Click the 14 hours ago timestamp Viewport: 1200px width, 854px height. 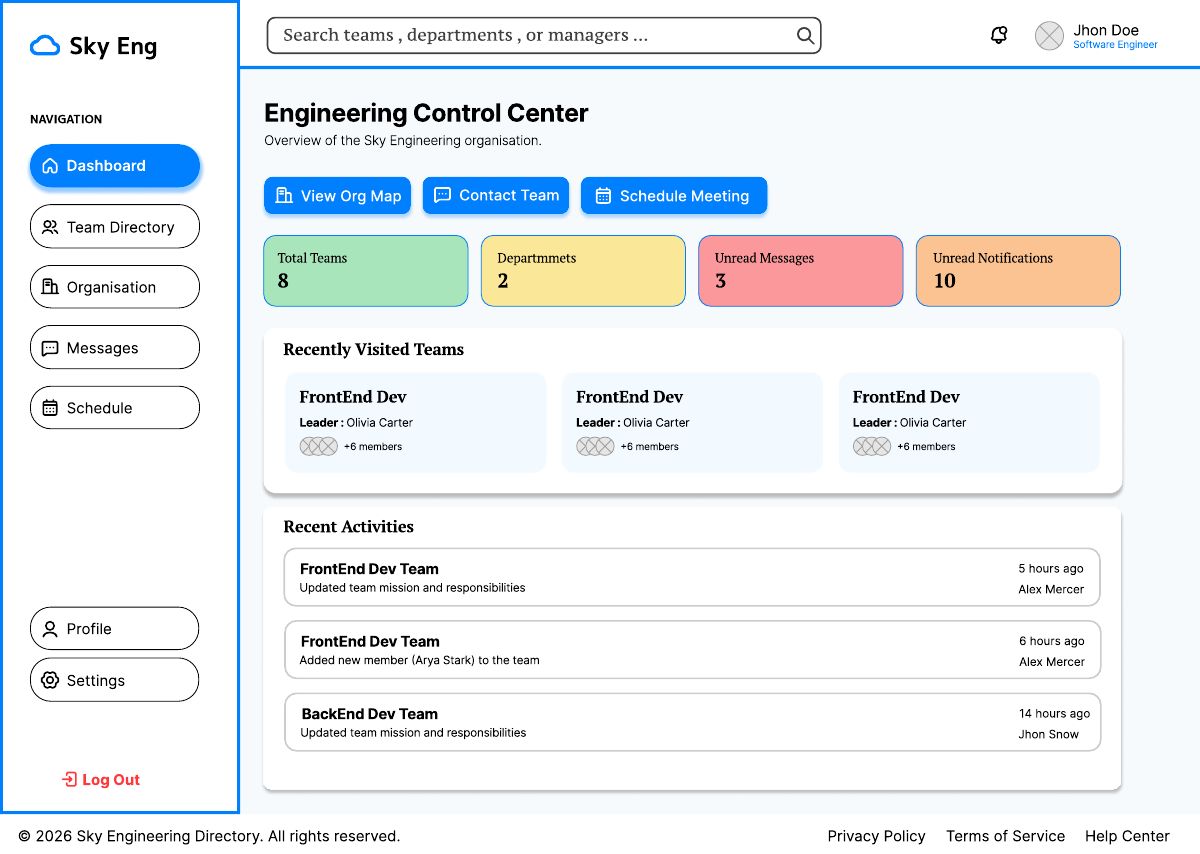point(1054,714)
